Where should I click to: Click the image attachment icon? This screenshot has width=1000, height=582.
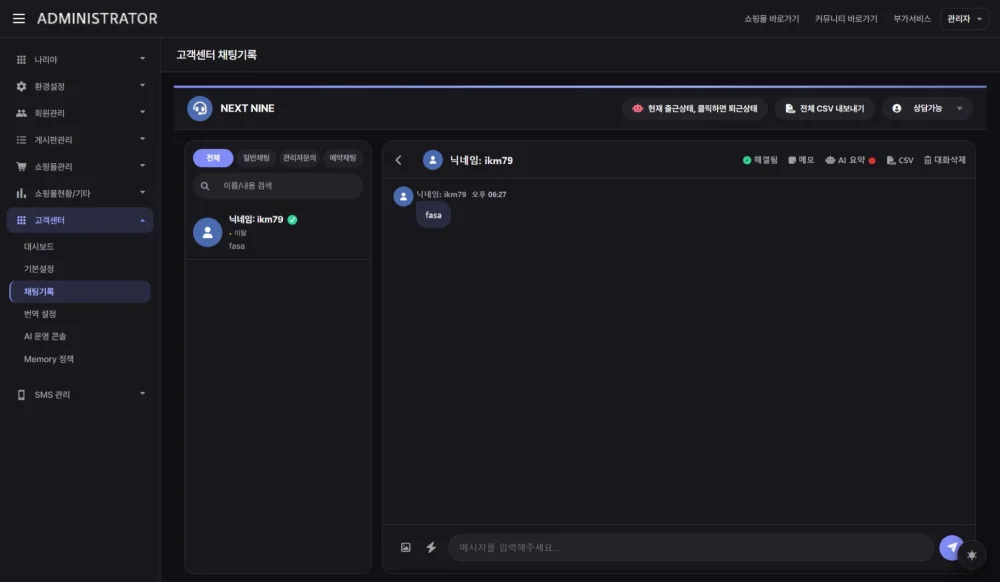[406, 548]
